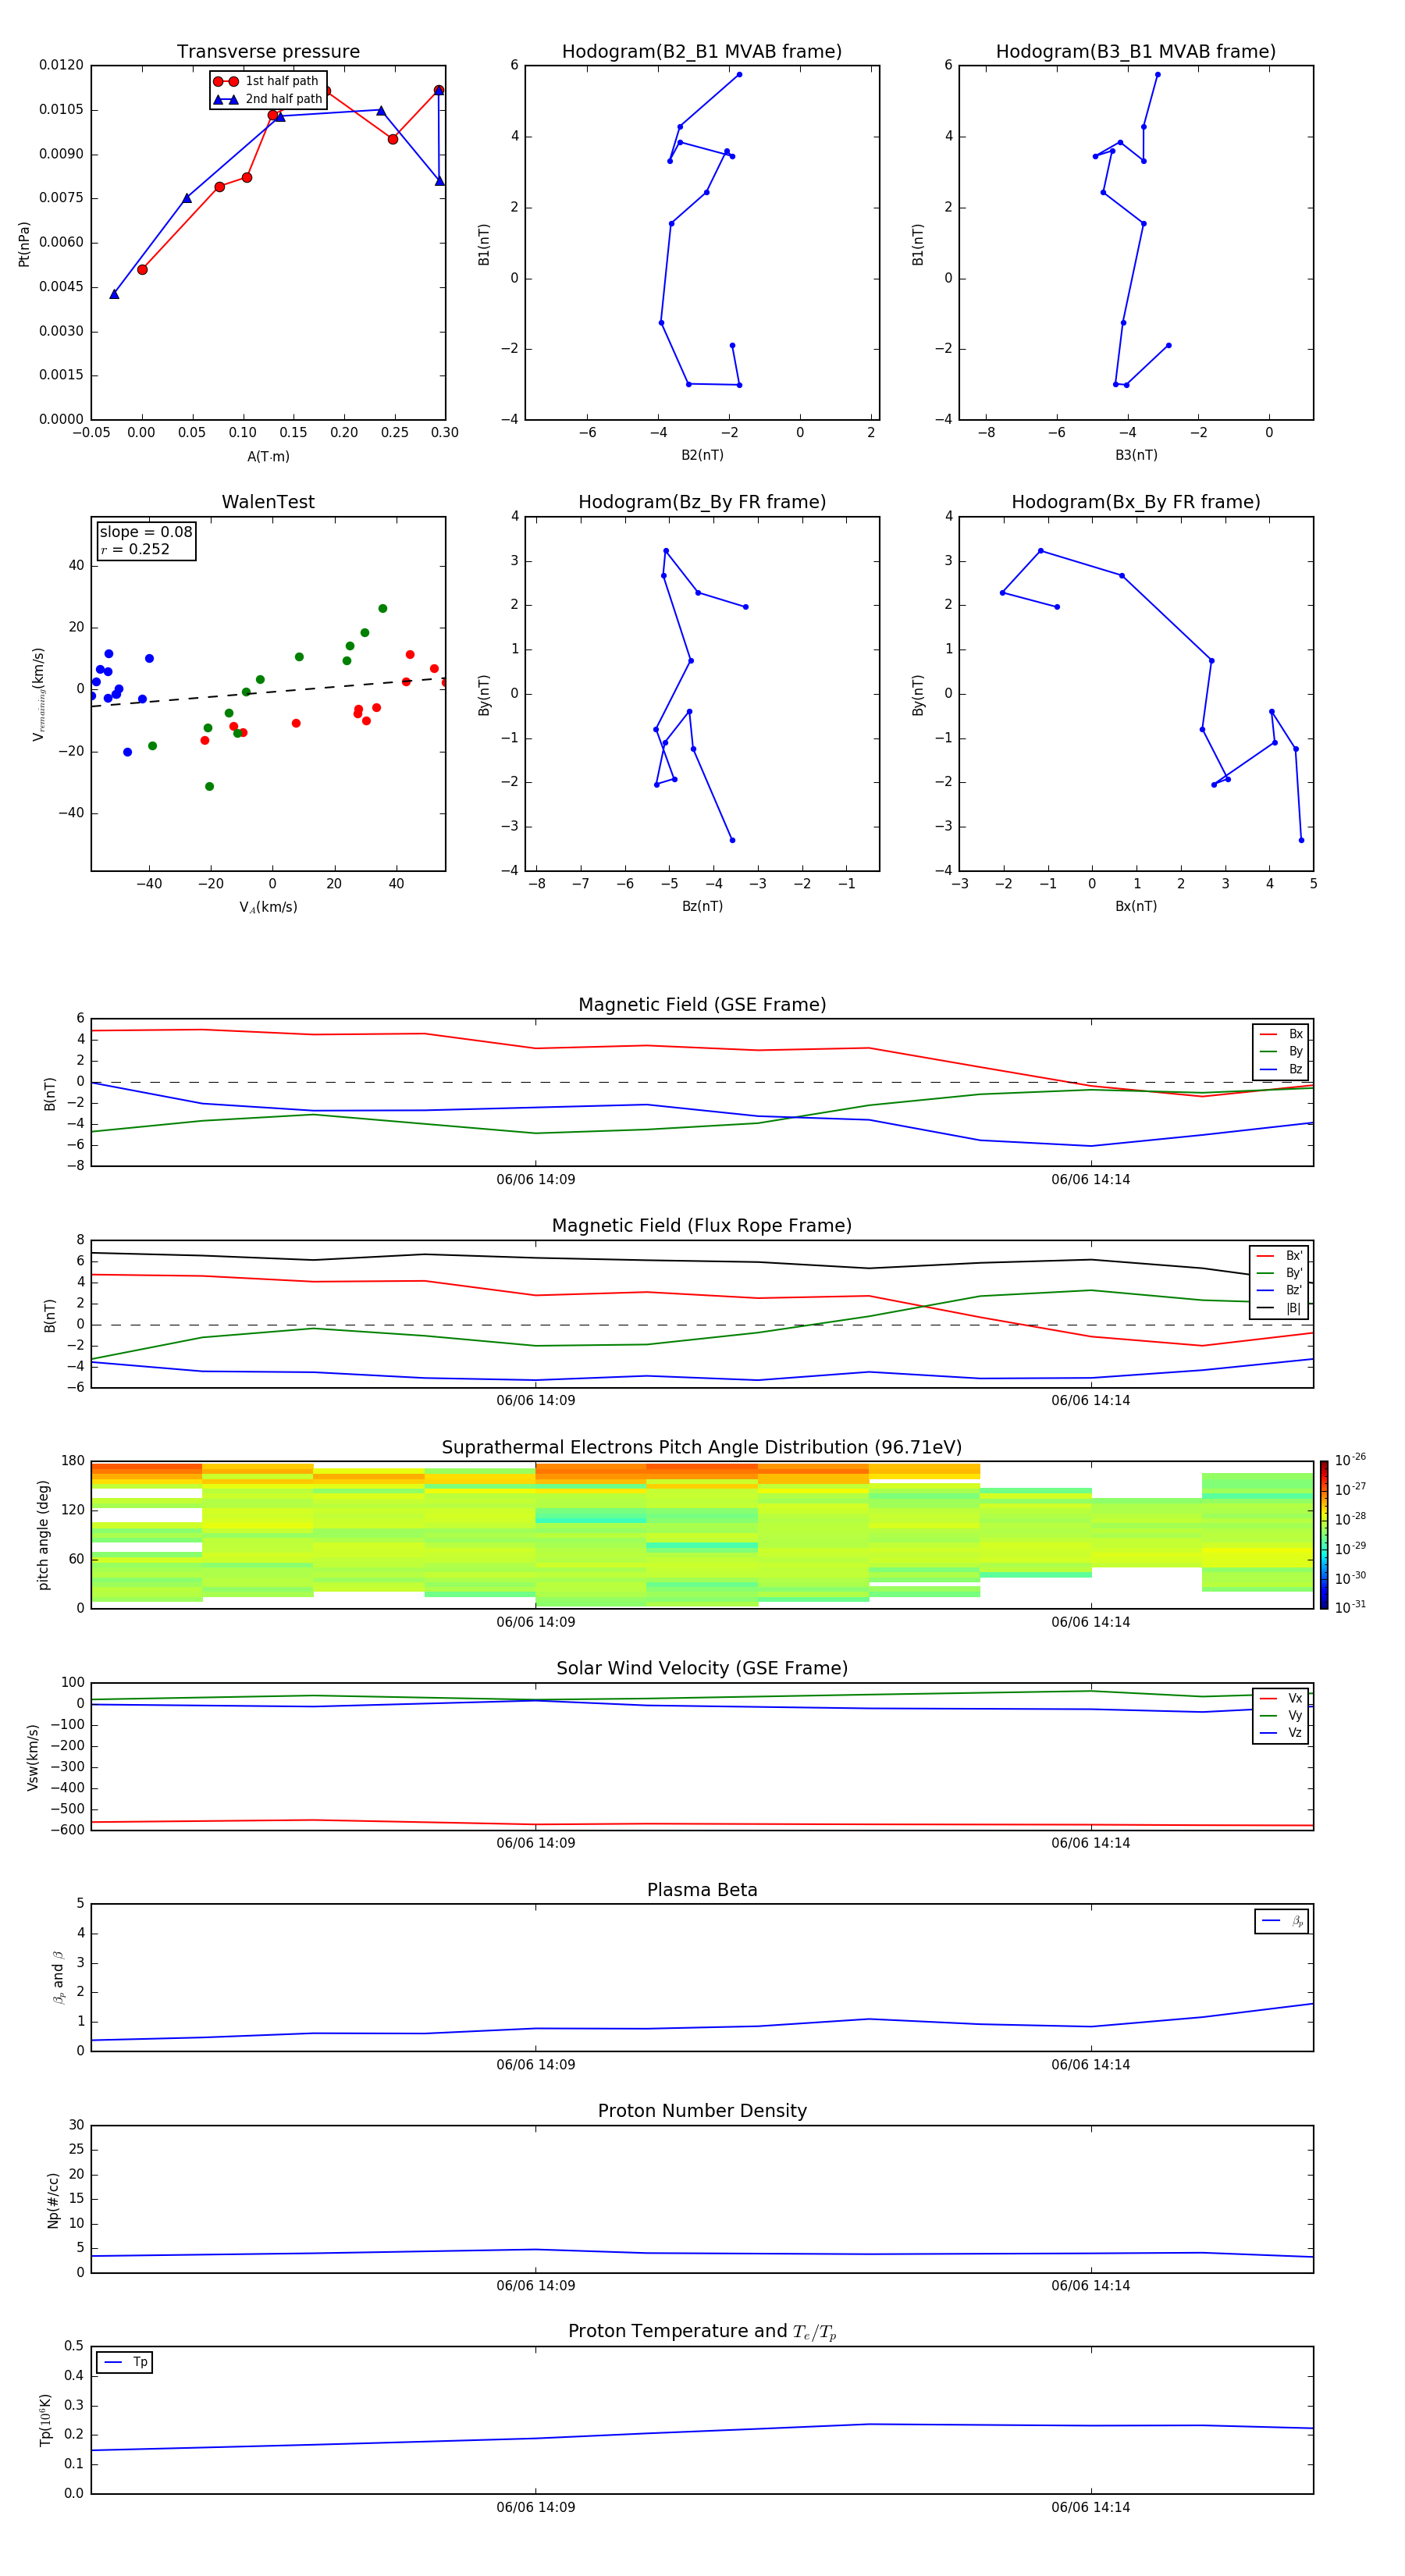The image size is (1405, 2576).
Task: Click the 'WalenTest' plot title
Action: coord(268,502)
